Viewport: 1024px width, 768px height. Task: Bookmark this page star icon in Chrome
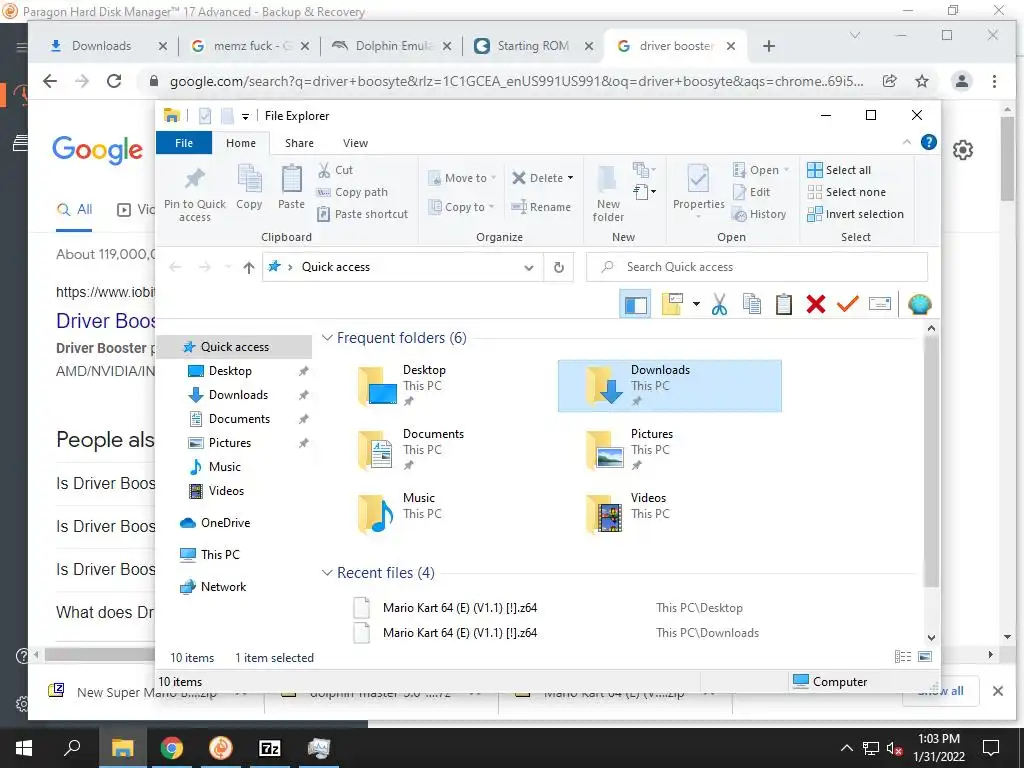921,81
